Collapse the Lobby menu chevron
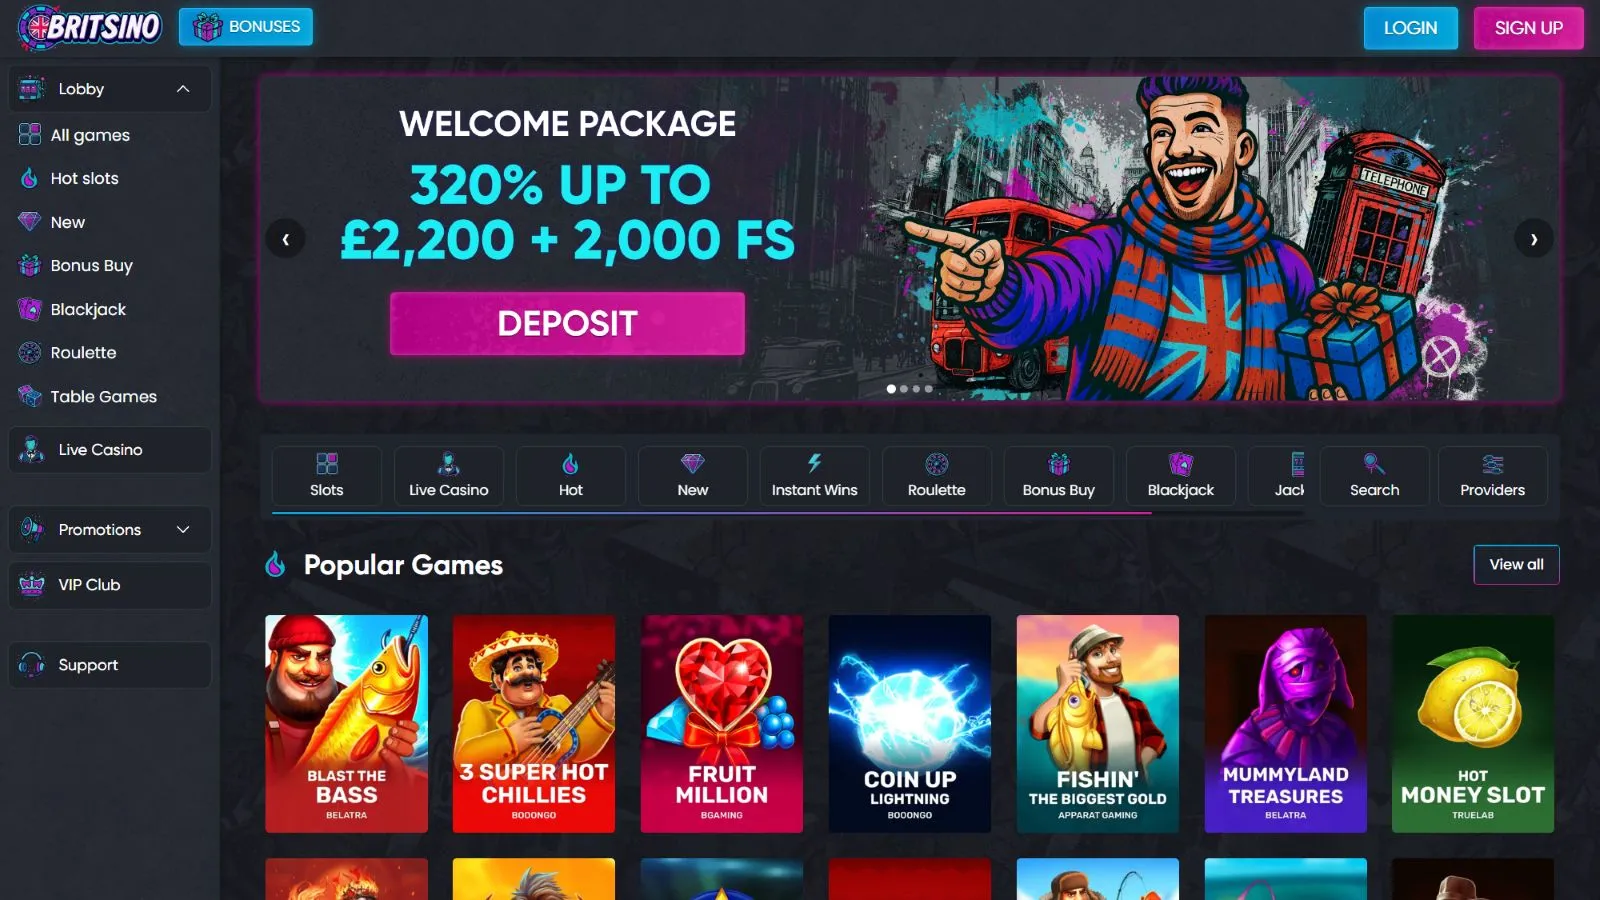 tap(183, 89)
